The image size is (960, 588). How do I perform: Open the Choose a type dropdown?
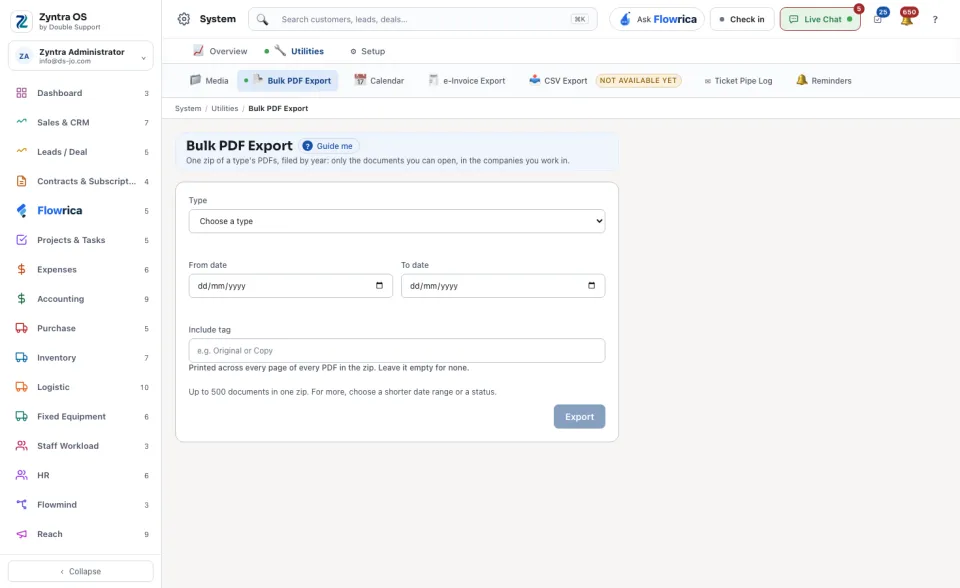tap(397, 221)
